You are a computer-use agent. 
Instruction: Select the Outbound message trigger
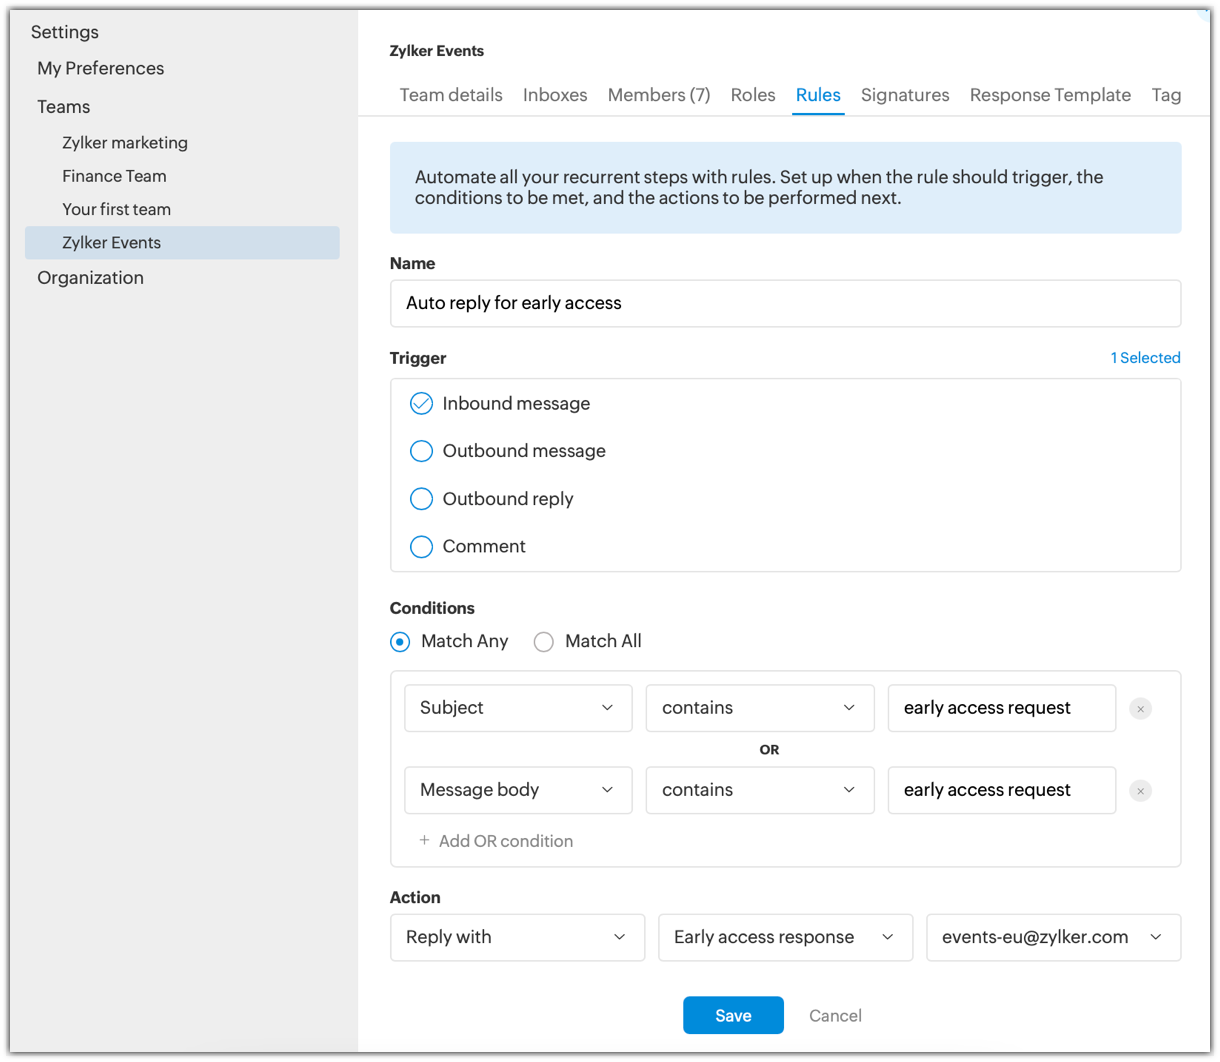coord(421,451)
